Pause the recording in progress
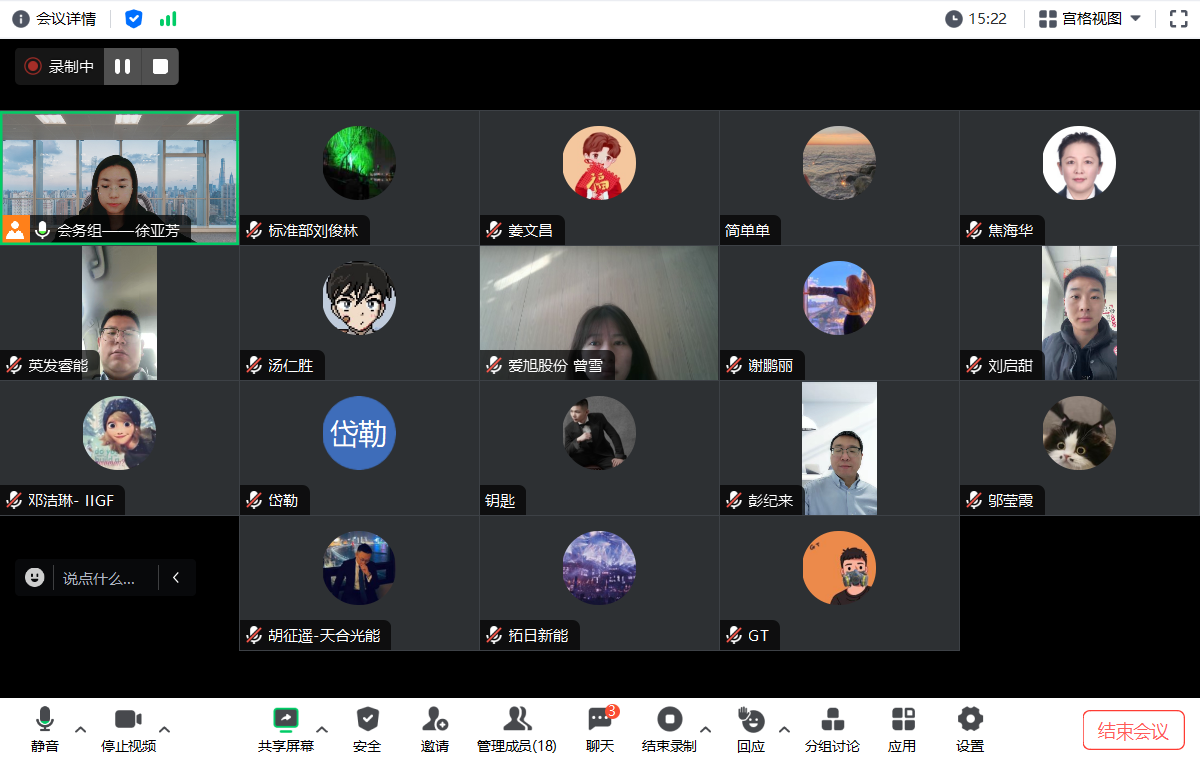The image size is (1200, 763). 123,67
